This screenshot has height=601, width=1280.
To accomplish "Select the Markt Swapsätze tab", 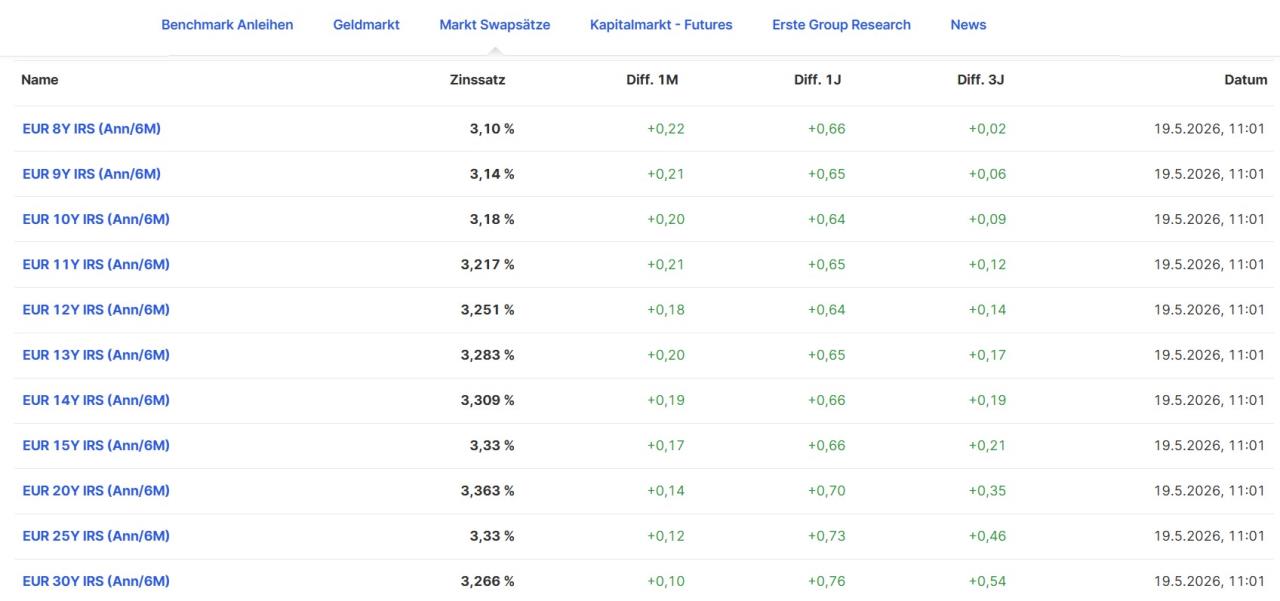I will click(x=494, y=25).
